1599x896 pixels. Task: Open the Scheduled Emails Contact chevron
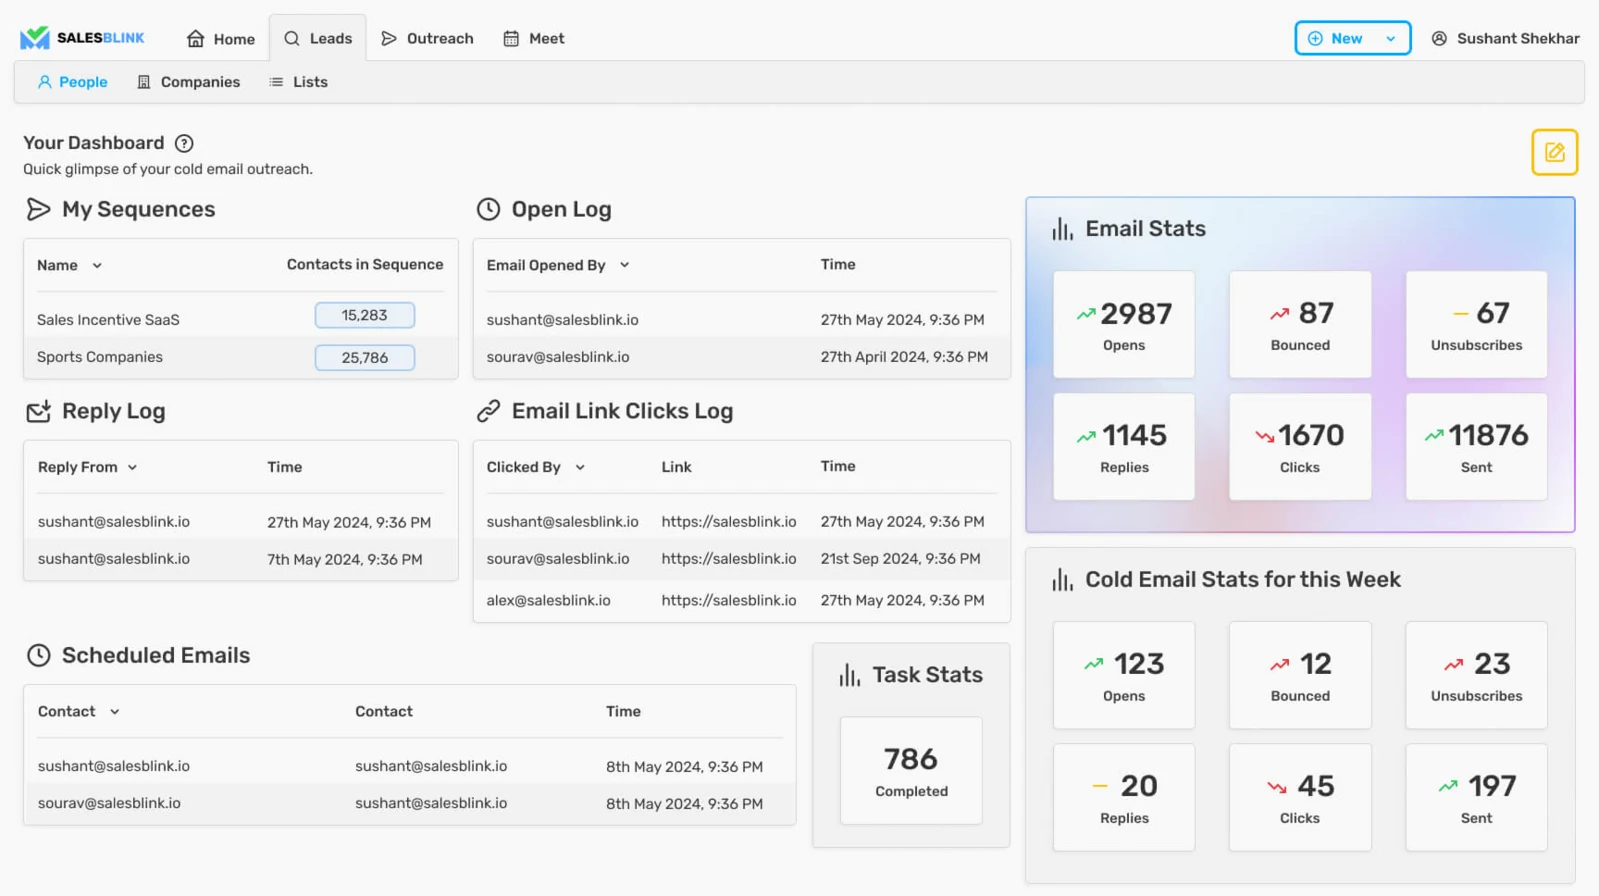click(115, 712)
